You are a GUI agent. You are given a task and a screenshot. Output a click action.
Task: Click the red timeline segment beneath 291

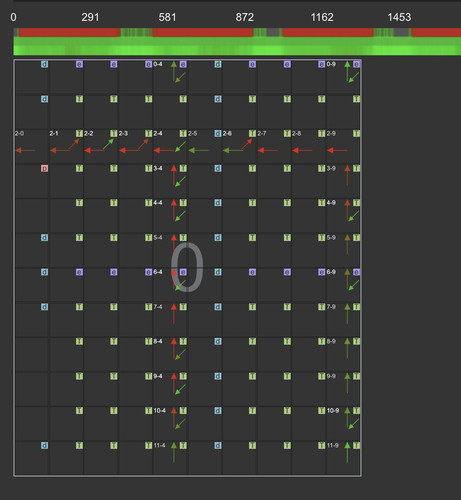pyautogui.click(x=70, y=32)
